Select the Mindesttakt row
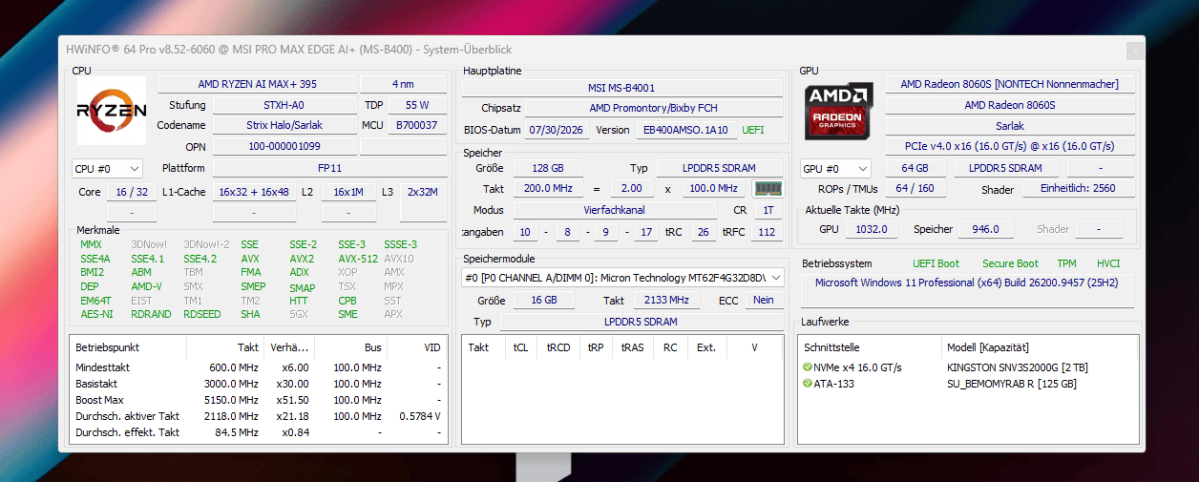 258,367
